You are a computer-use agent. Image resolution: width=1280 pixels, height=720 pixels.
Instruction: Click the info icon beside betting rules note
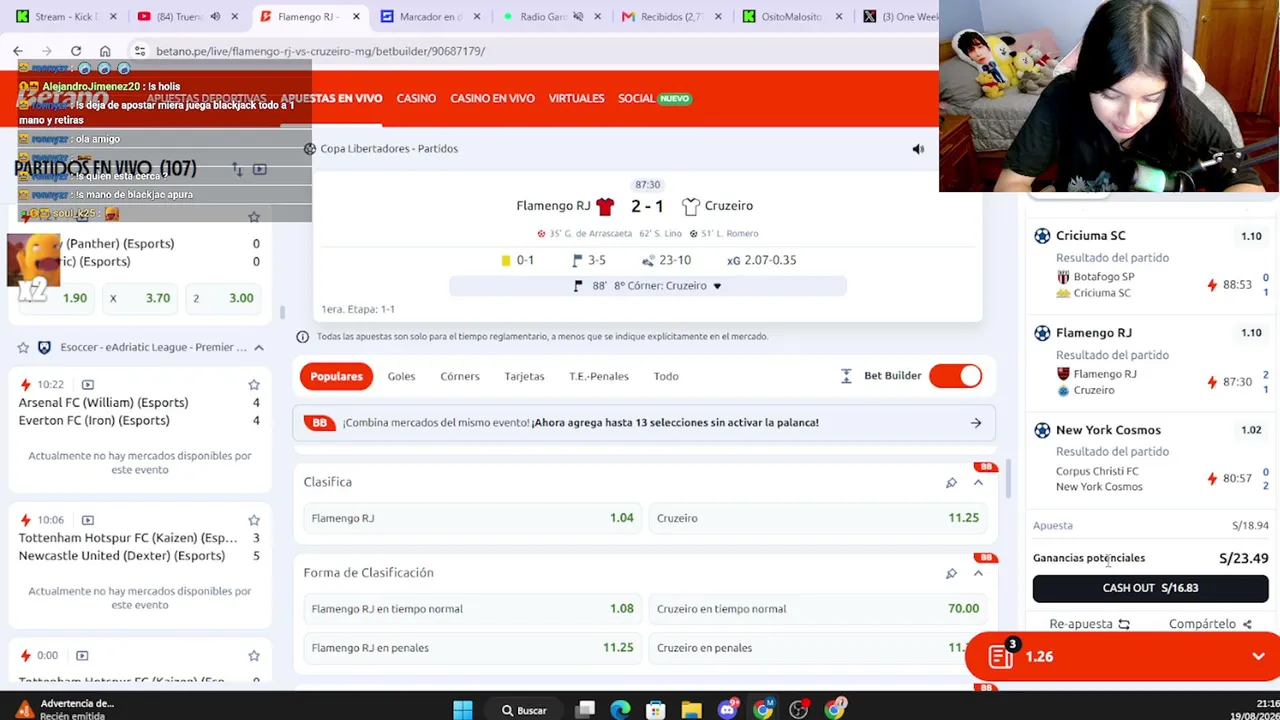[x=302, y=337]
